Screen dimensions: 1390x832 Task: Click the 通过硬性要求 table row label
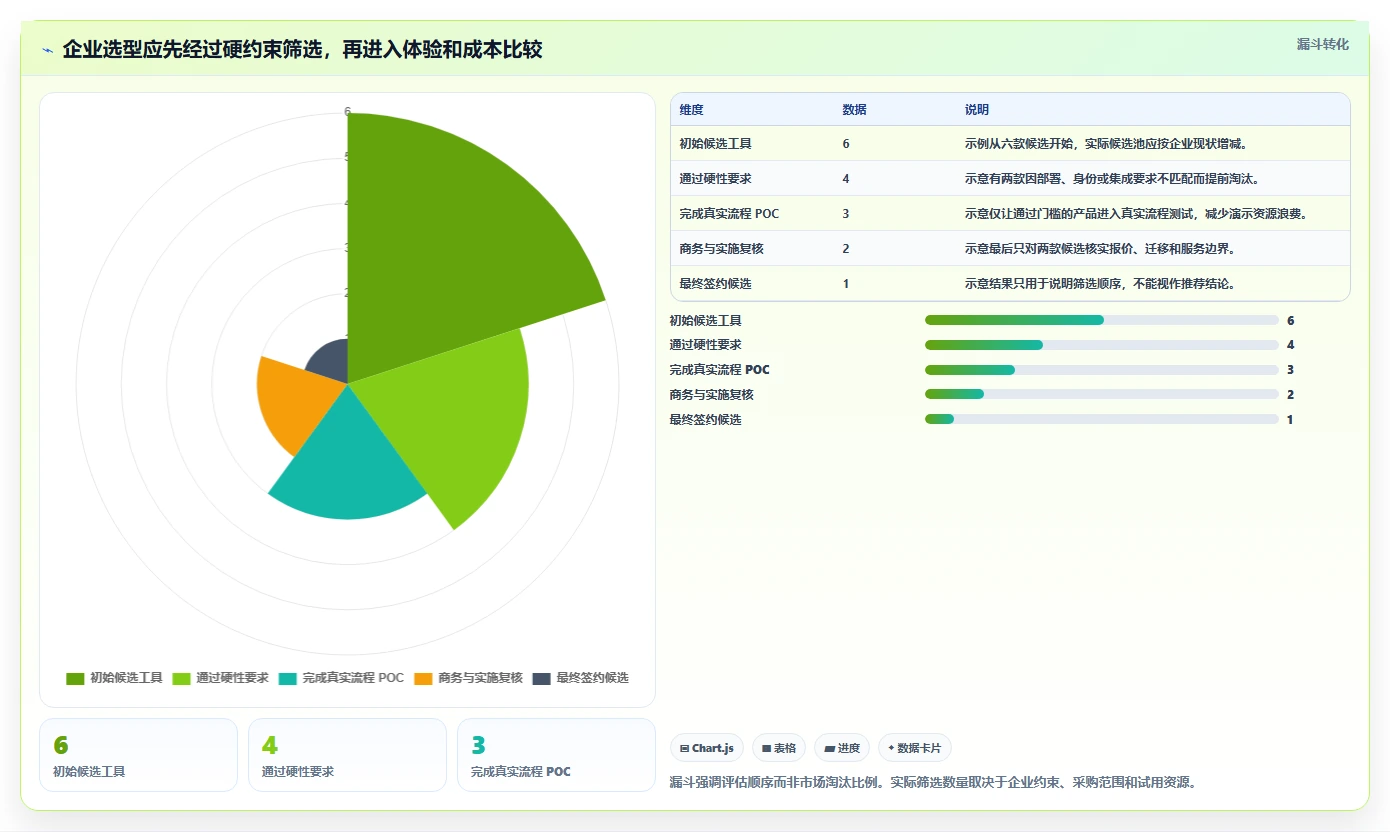pos(715,179)
